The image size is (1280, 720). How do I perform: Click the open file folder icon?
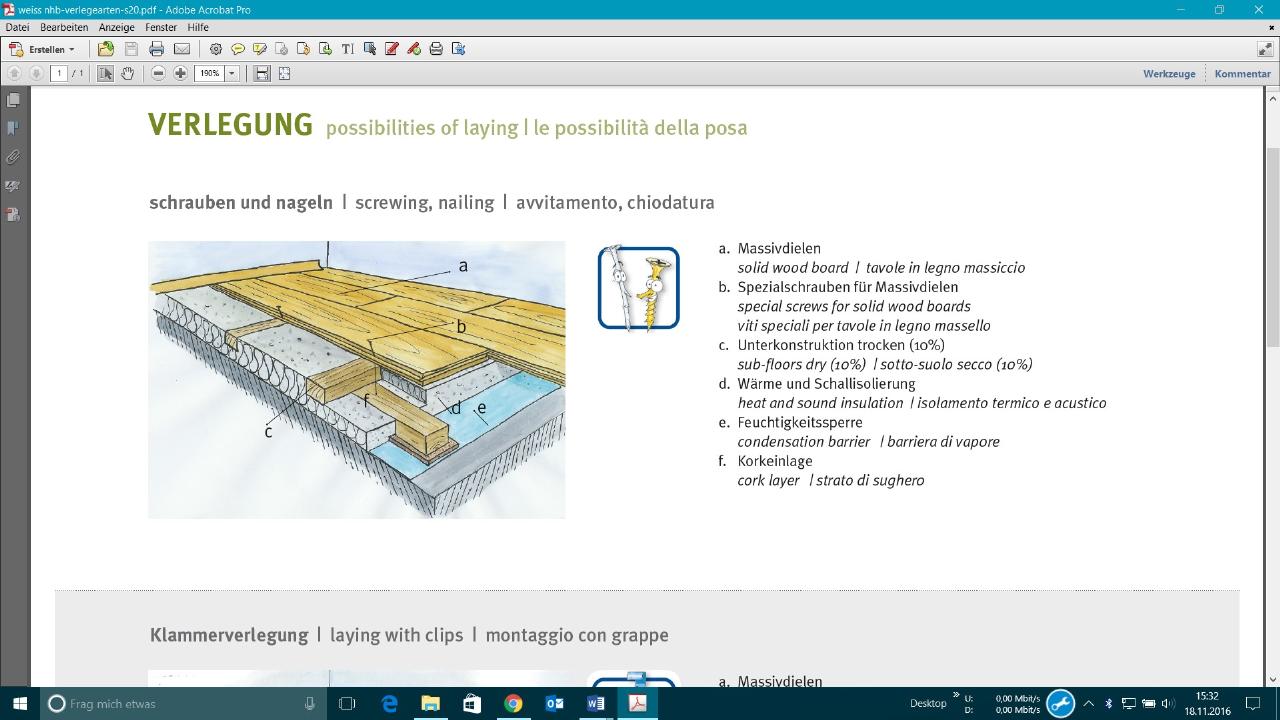(106, 49)
